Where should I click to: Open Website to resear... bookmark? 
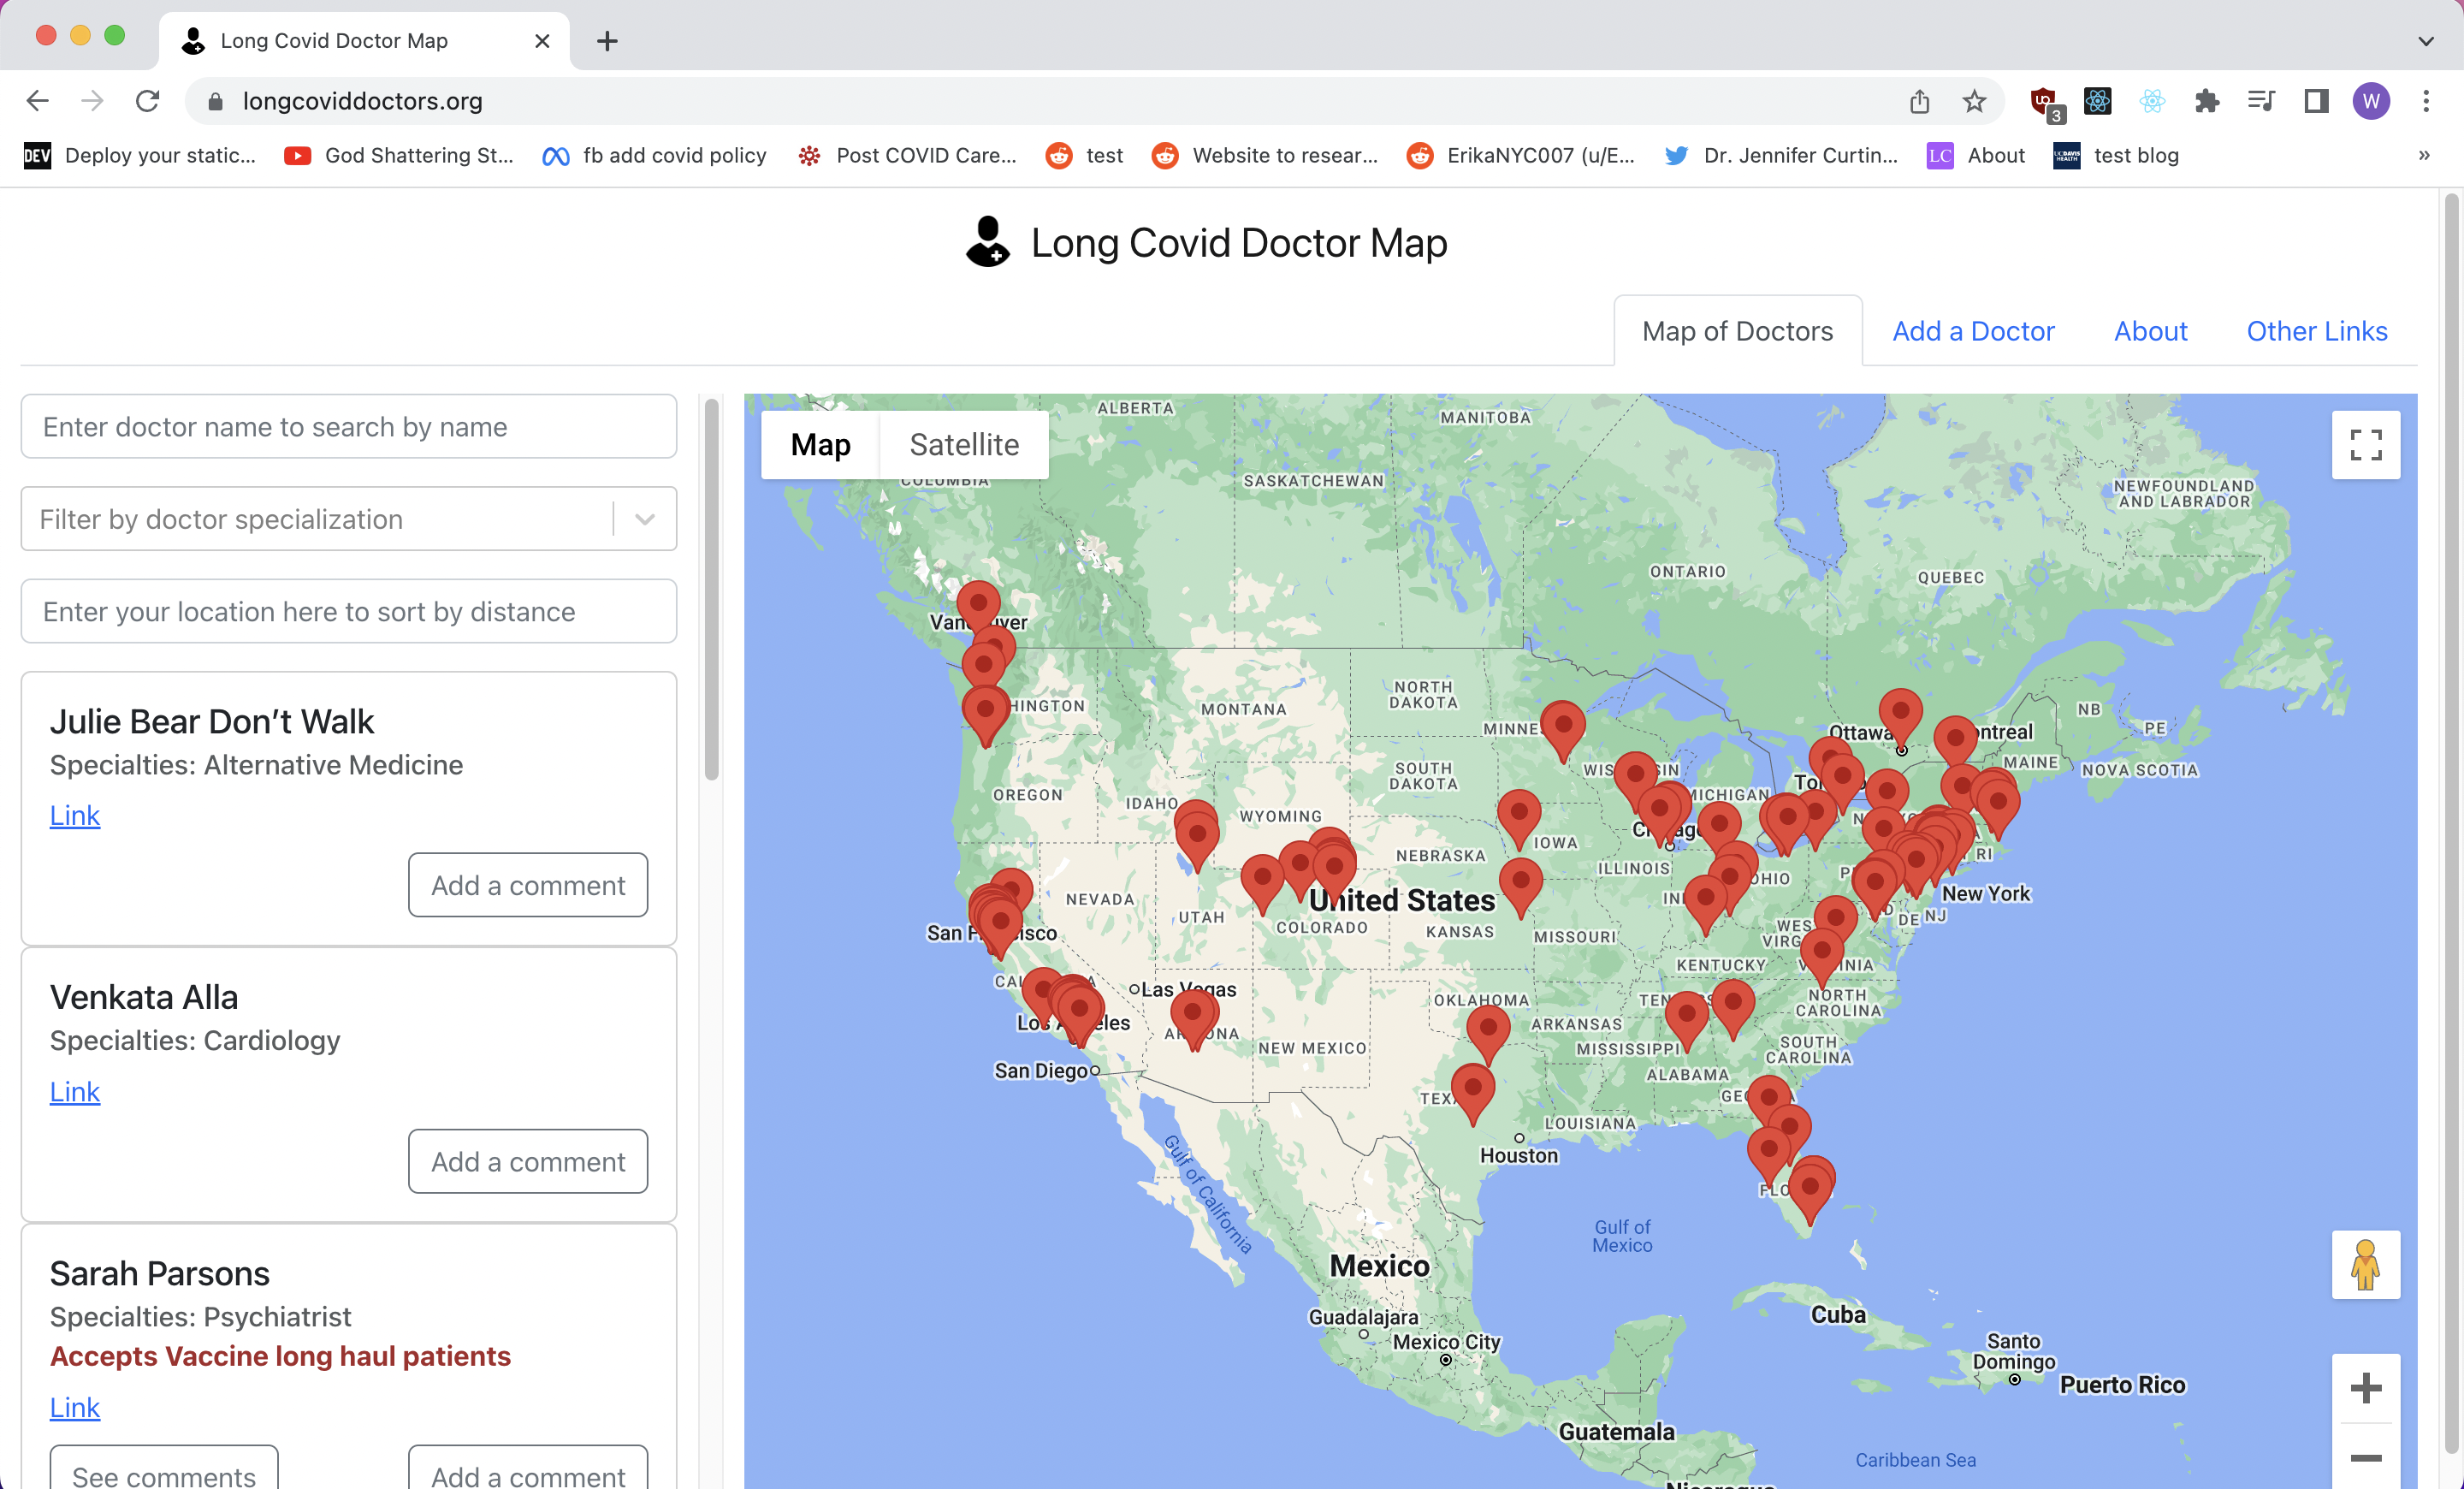(x=1265, y=155)
